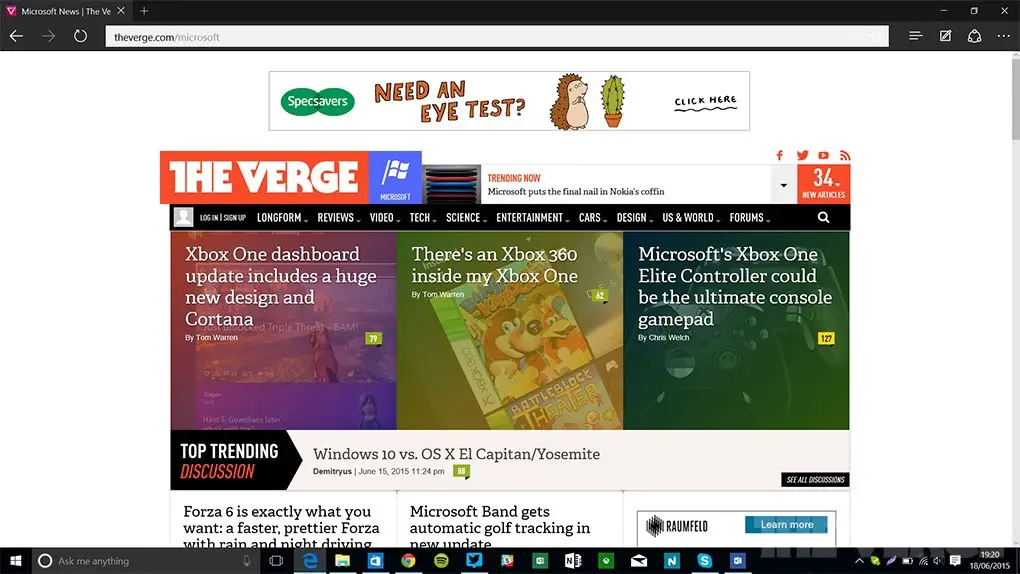This screenshot has height=574, width=1020.
Task: Go back to the previous page
Action: tap(16, 36)
